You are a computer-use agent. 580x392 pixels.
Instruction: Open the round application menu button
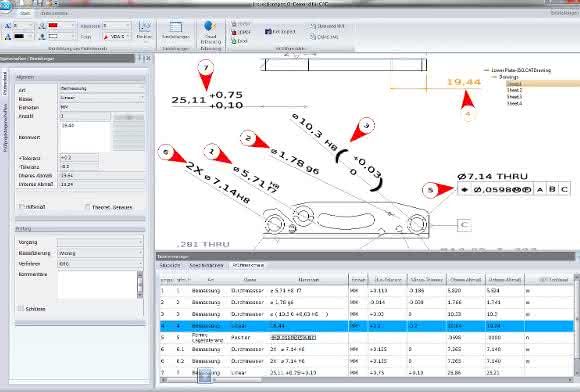click(5, 7)
